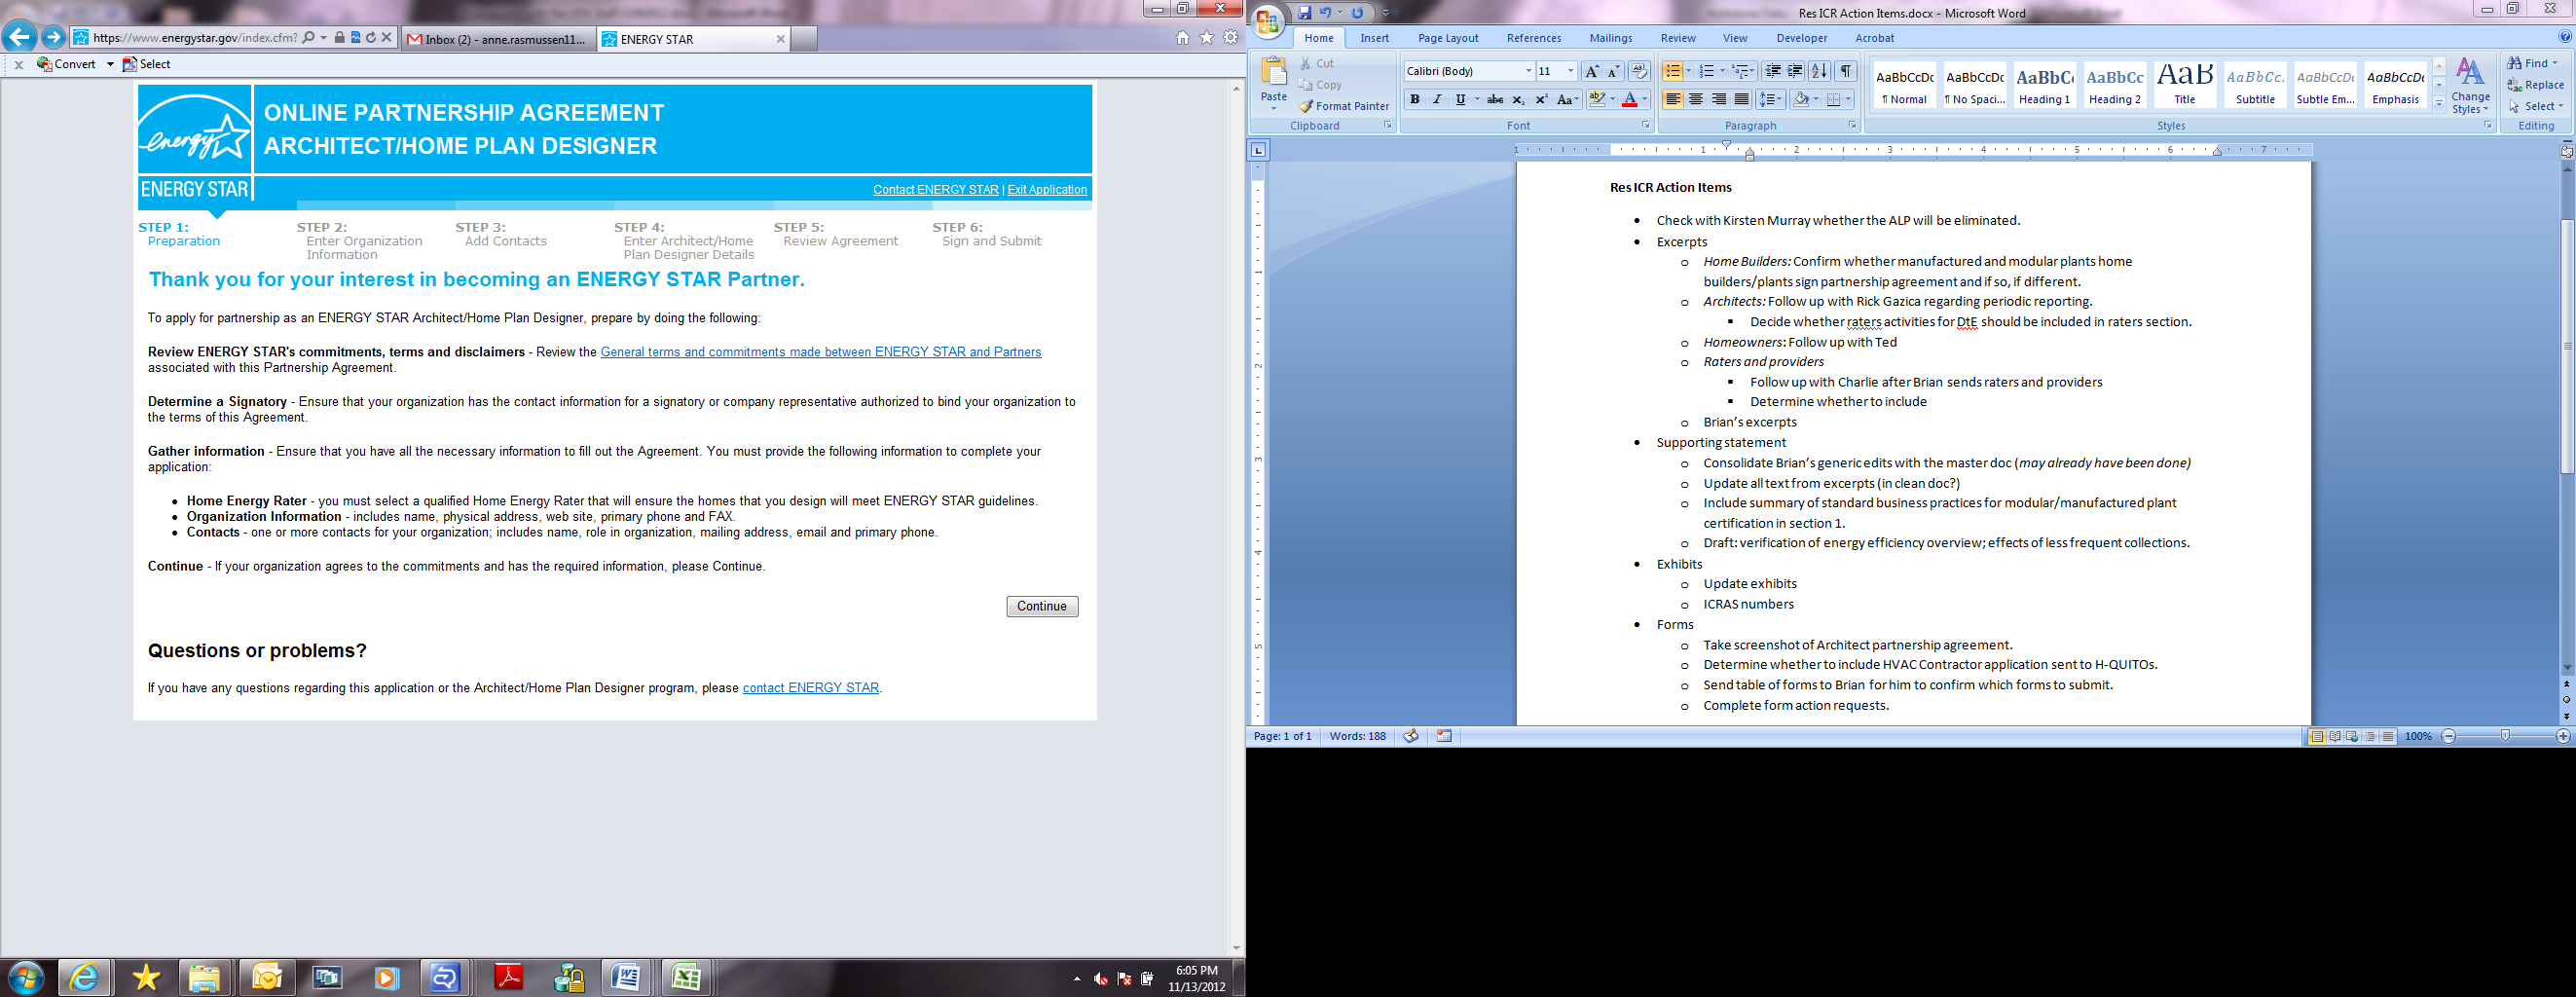Screen dimensions: 2576x997
Task: Apply the text highlight color
Action: point(1596,100)
